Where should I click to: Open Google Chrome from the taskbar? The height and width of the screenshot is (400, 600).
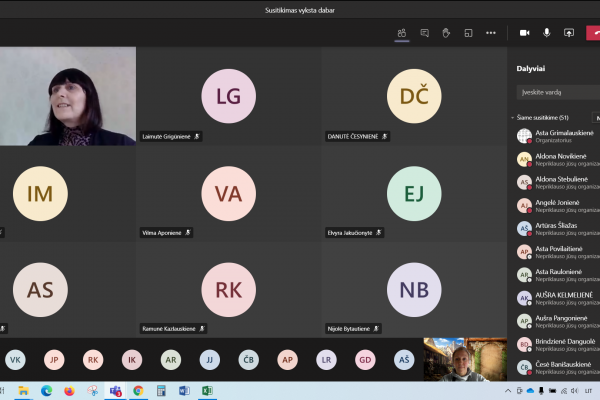click(138, 391)
